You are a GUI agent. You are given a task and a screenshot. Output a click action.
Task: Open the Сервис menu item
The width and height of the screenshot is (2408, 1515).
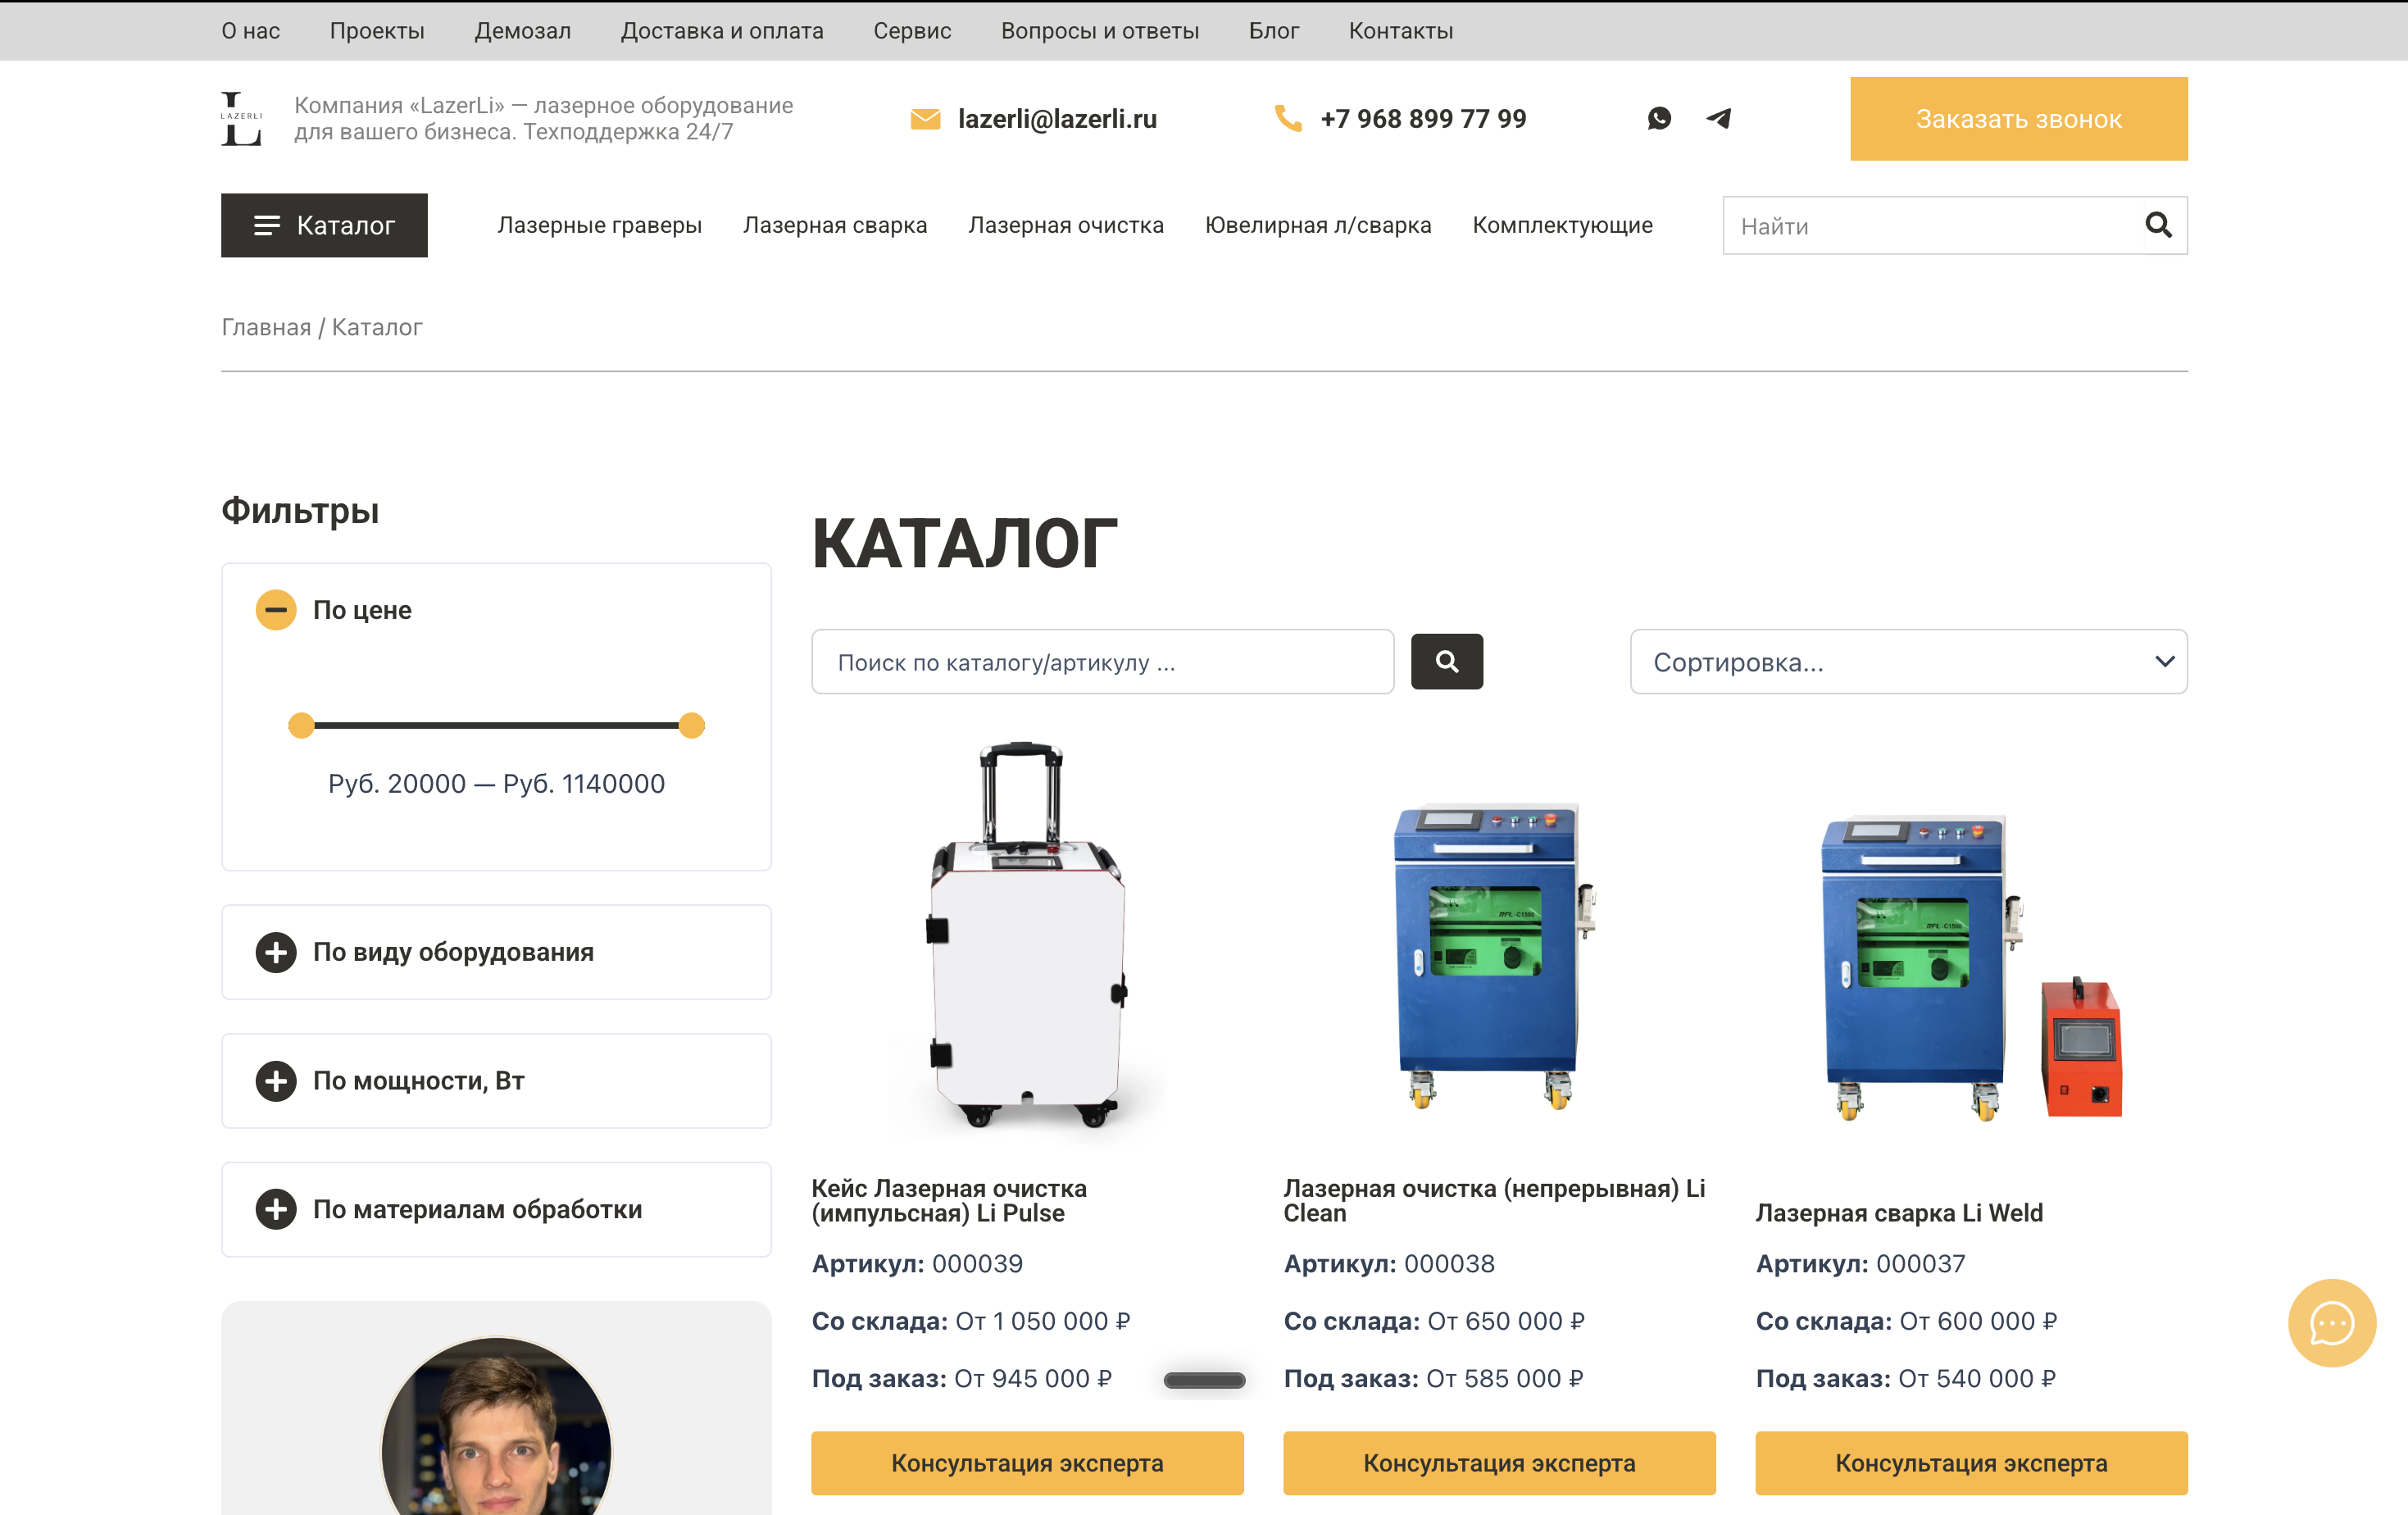pos(912,31)
